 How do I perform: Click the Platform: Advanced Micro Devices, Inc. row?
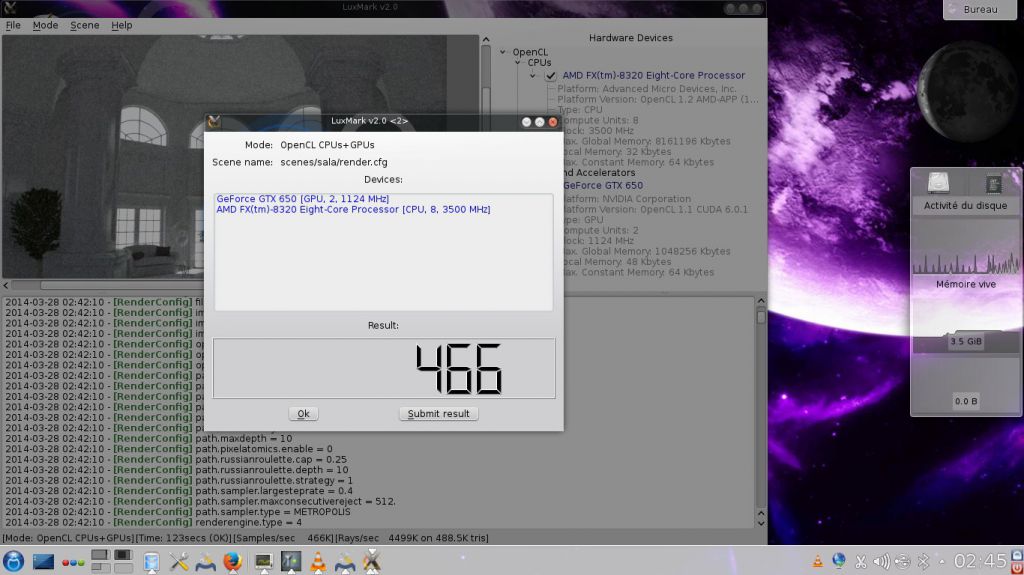[647, 89]
